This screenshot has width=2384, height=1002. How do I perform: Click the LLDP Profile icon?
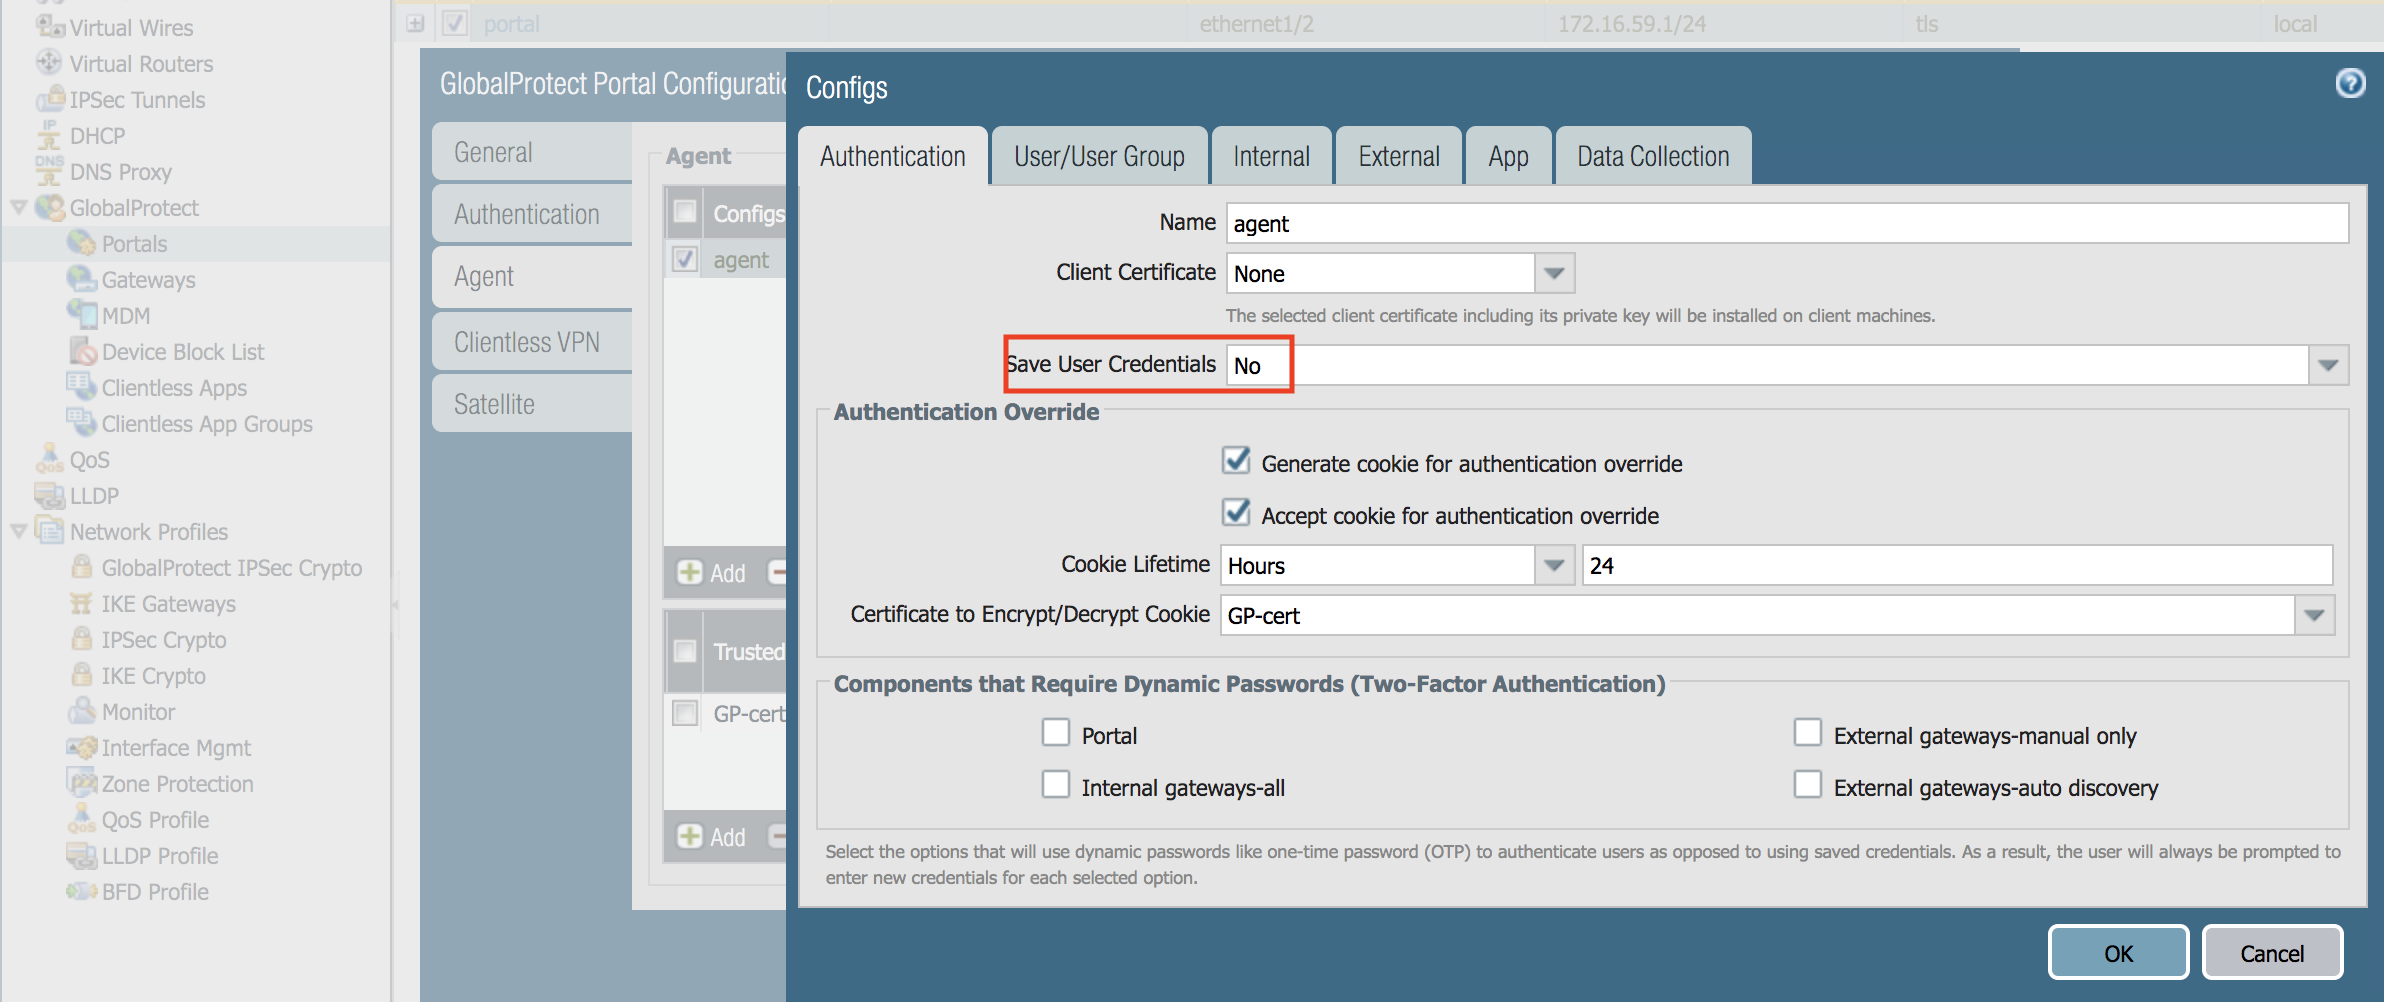[81, 855]
